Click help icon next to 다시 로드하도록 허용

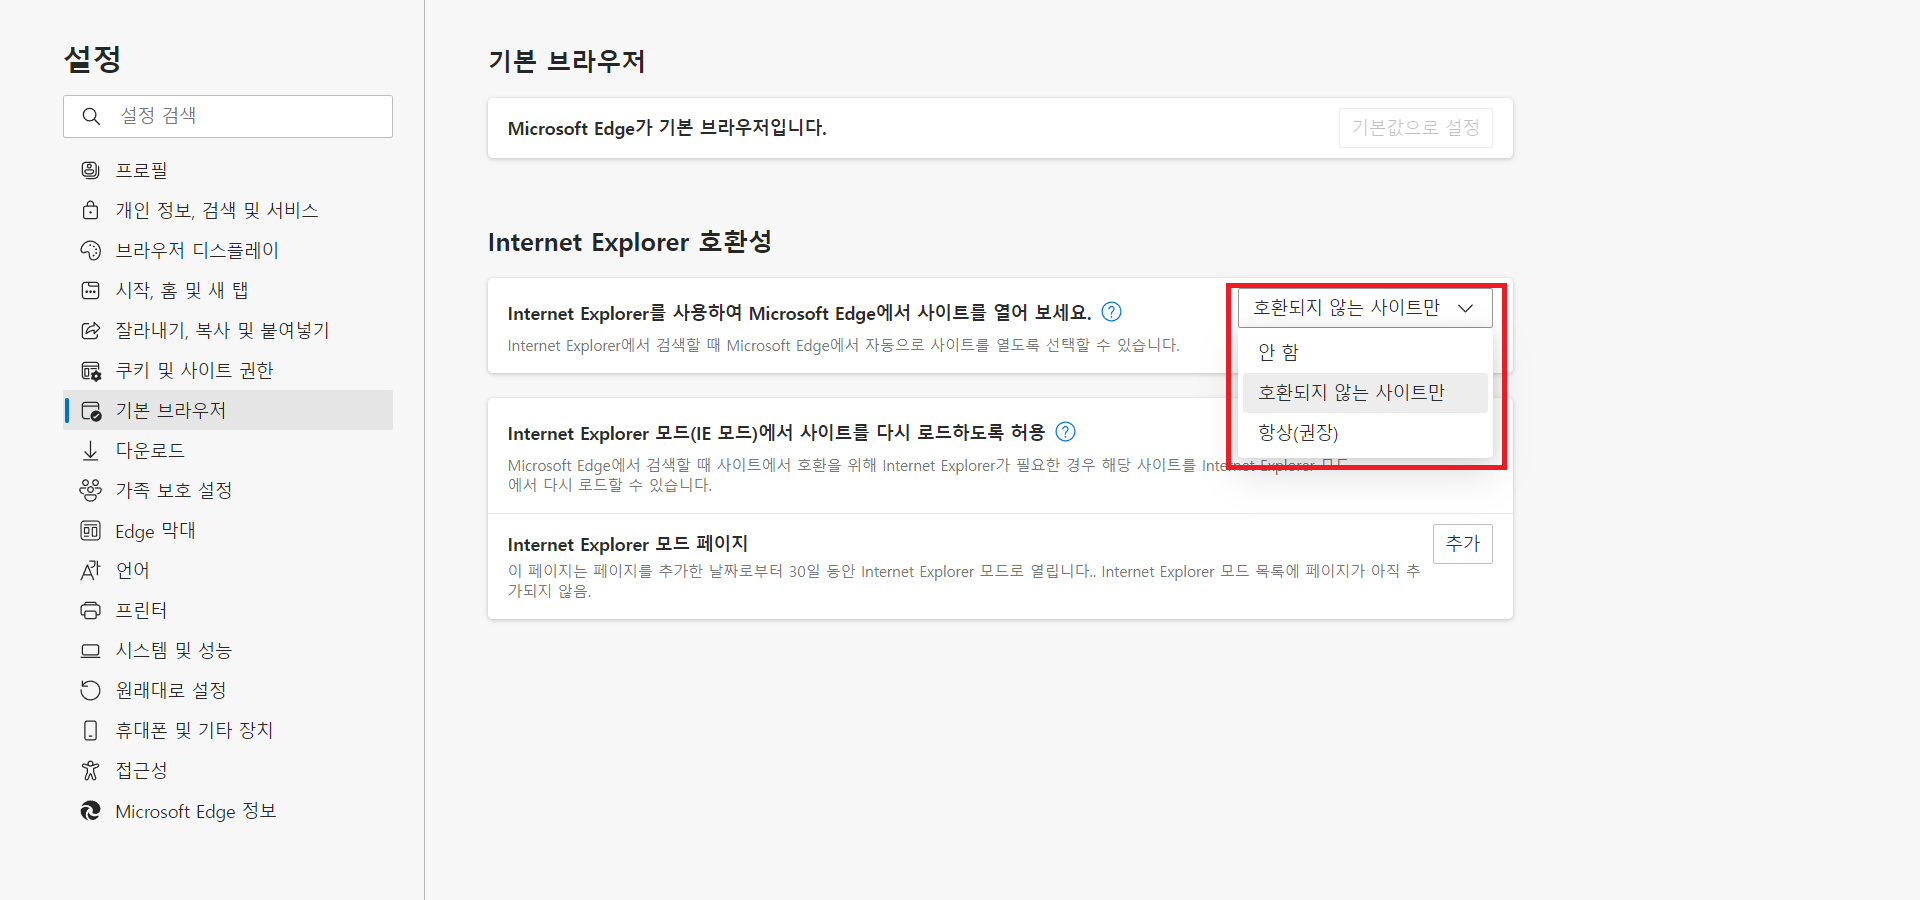coord(1066,432)
